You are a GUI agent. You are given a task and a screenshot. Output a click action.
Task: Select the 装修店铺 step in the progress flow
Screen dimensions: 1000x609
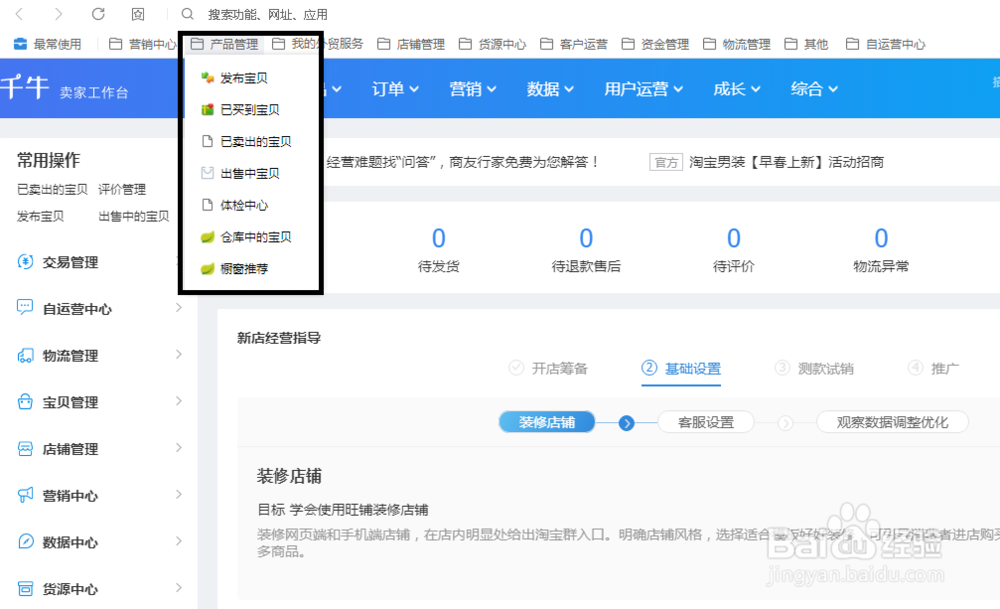[x=546, y=422]
